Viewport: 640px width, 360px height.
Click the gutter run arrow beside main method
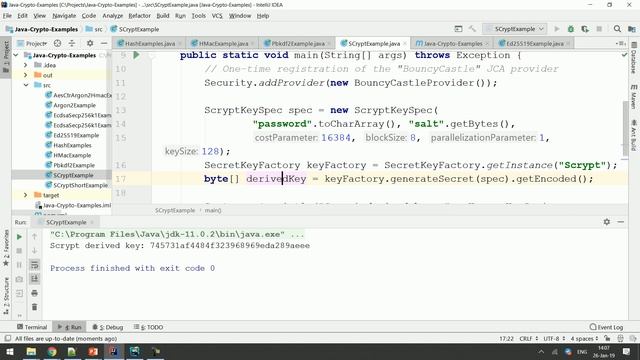136,55
